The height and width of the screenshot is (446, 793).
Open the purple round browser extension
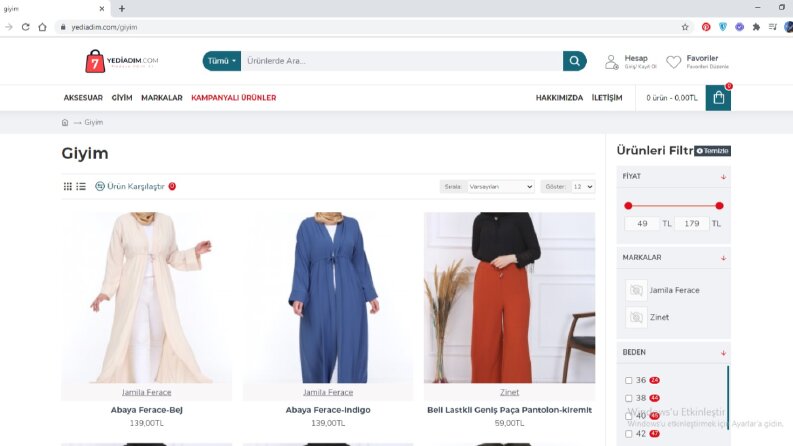click(x=739, y=27)
